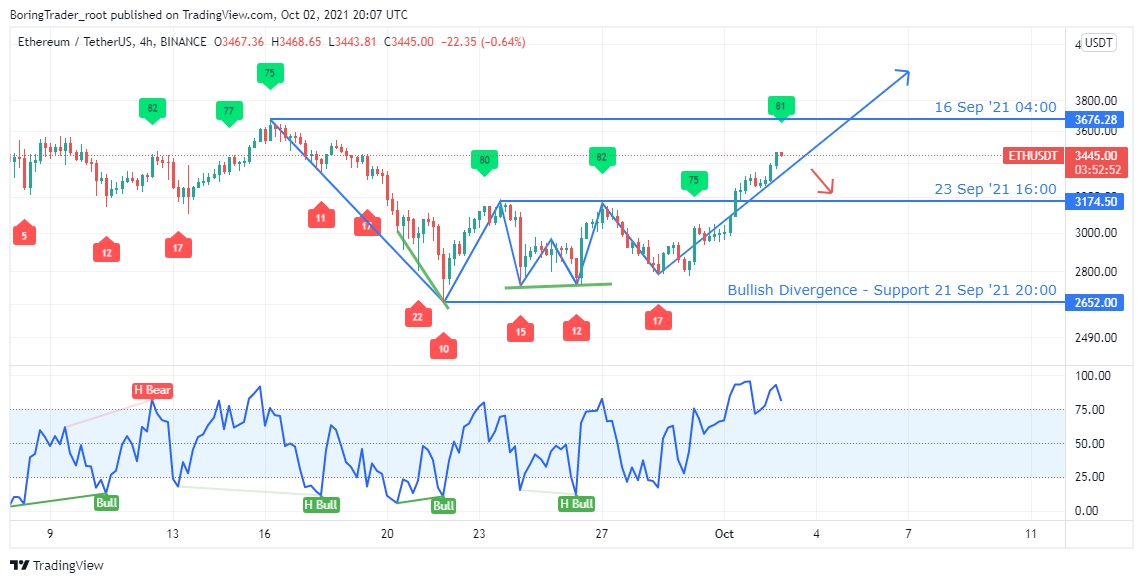Select the 3676.28 resistance price label
The image size is (1143, 583).
click(x=1094, y=119)
